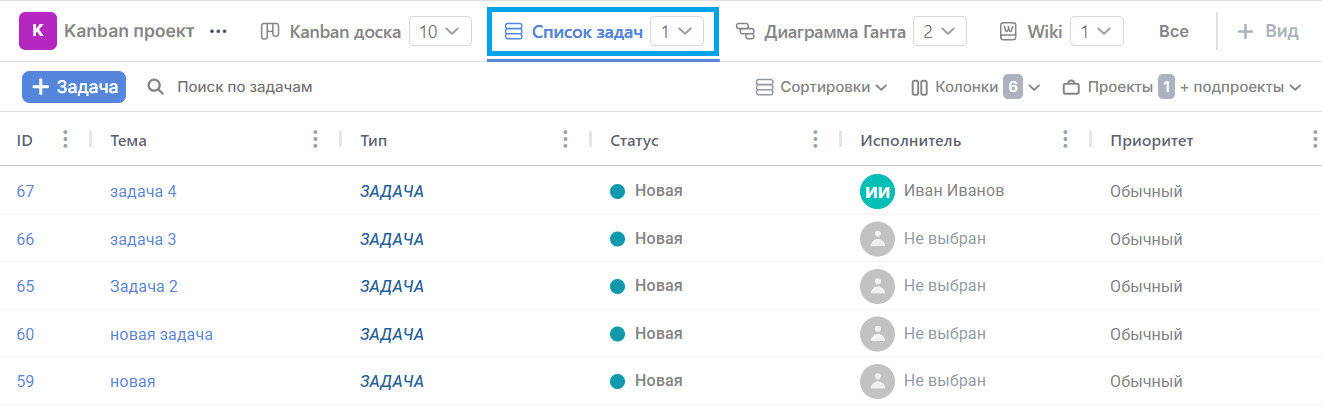Open task link задача 4
1322x408 pixels.
pos(143,191)
